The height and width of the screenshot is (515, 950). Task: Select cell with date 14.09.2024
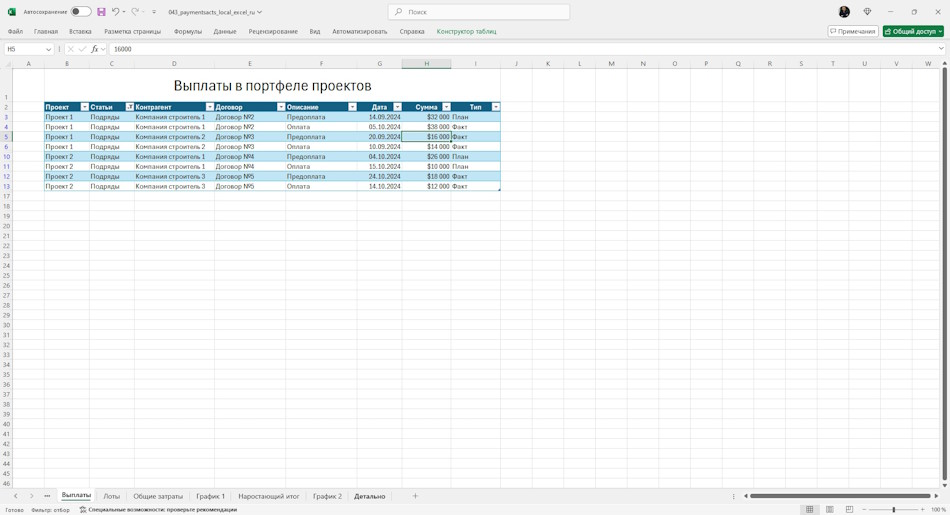coord(379,117)
